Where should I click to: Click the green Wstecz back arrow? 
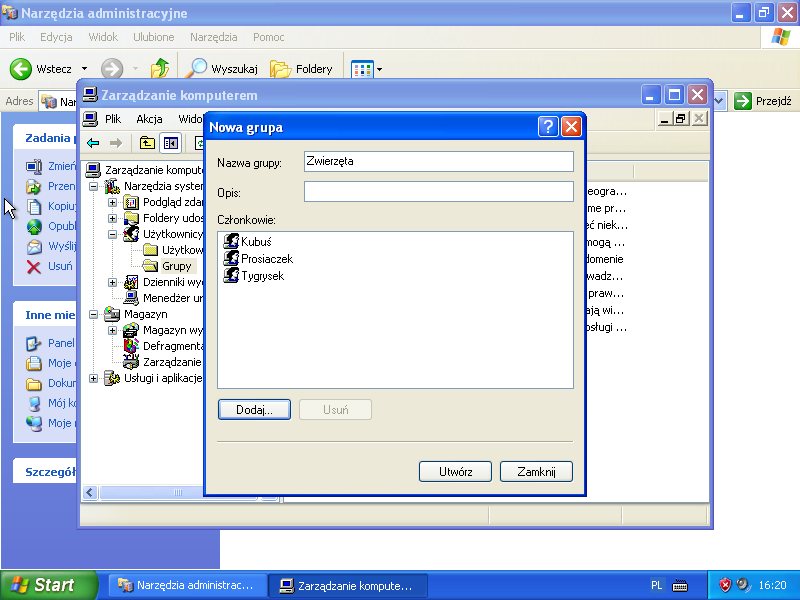tap(21, 69)
